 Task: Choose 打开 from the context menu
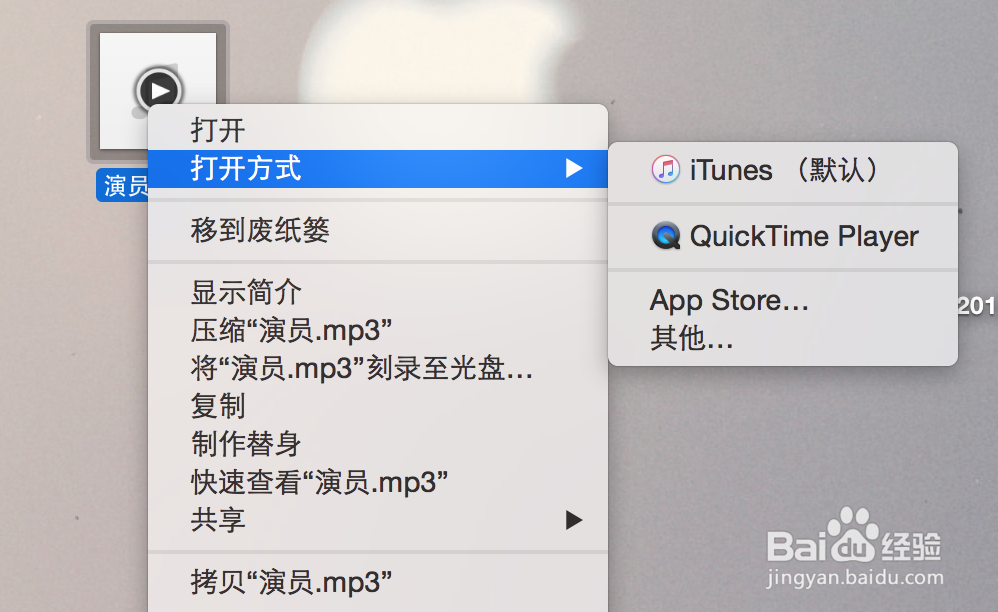point(377,130)
